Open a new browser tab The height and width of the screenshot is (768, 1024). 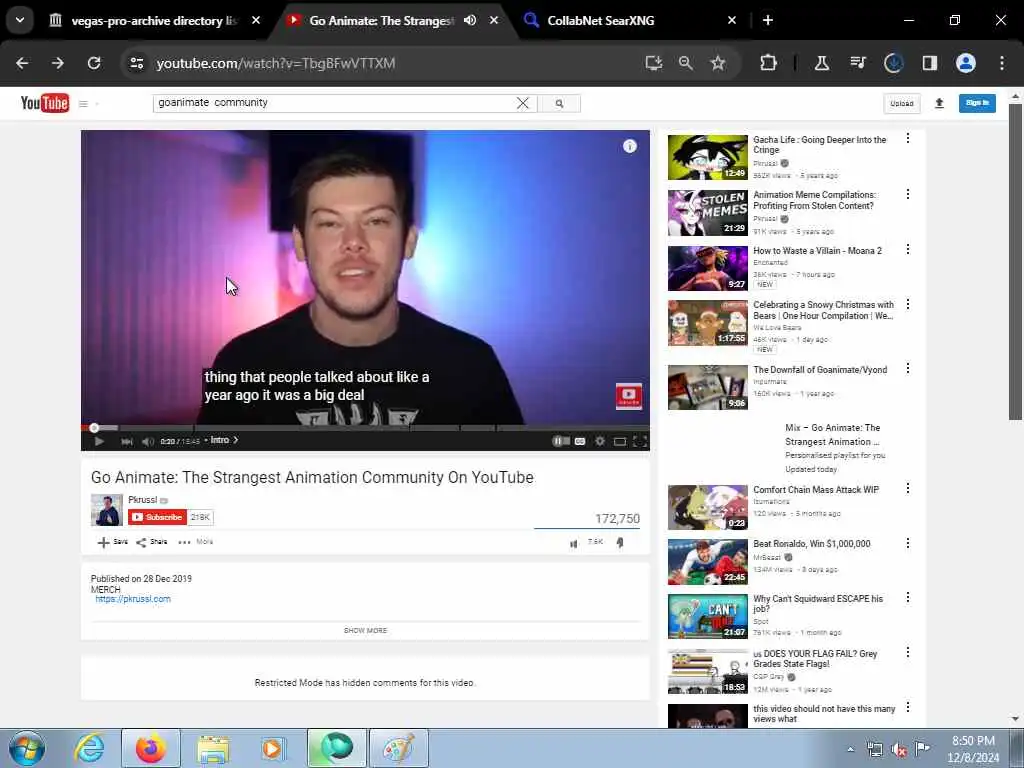pyautogui.click(x=768, y=20)
